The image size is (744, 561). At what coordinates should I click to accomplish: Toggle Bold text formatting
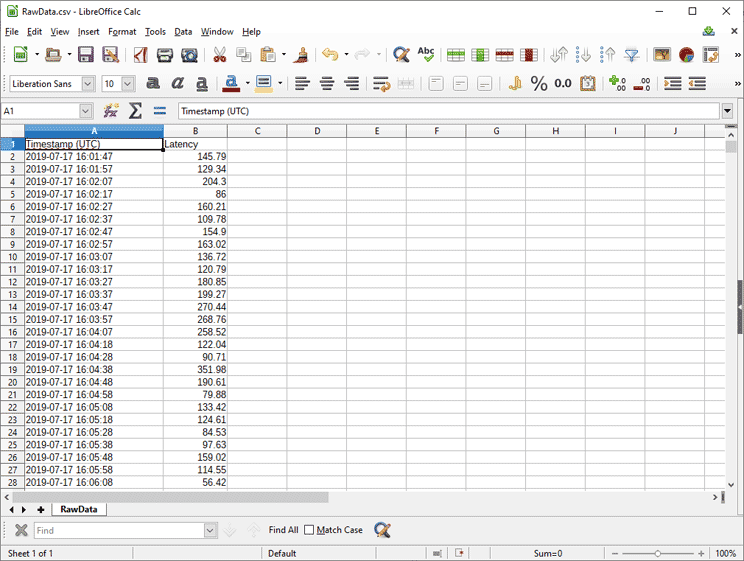click(x=153, y=84)
